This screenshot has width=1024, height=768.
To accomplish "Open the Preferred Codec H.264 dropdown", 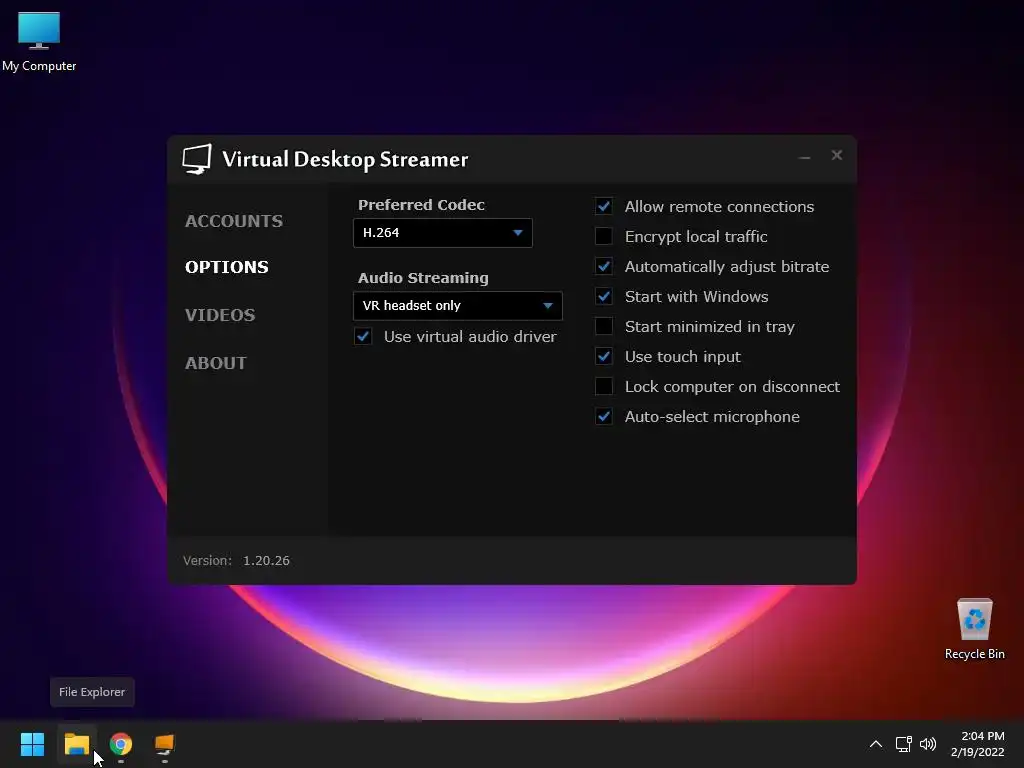I will (443, 233).
